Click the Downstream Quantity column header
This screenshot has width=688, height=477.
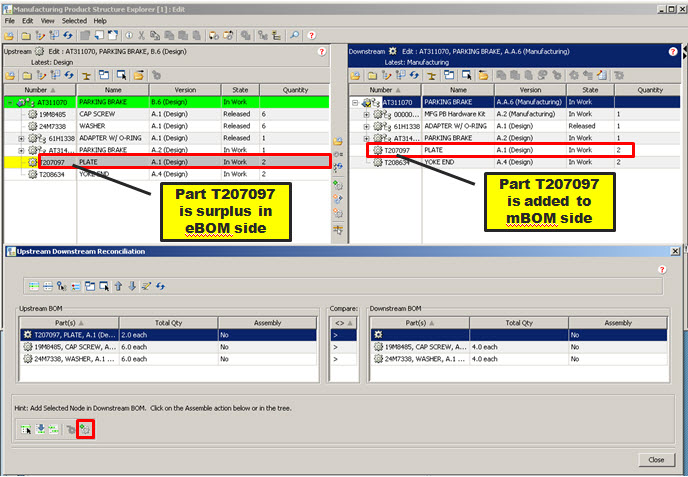click(649, 90)
